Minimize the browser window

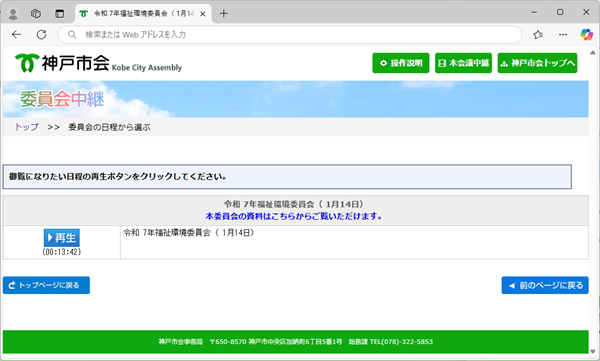click(534, 12)
